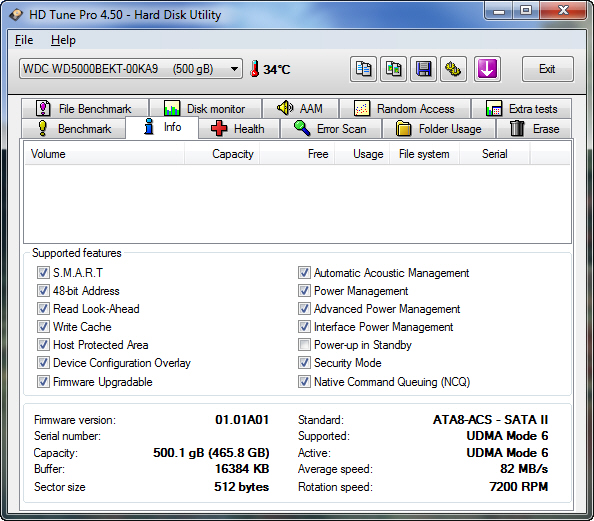
Task: Switch to the Erase tab
Action: 534,129
